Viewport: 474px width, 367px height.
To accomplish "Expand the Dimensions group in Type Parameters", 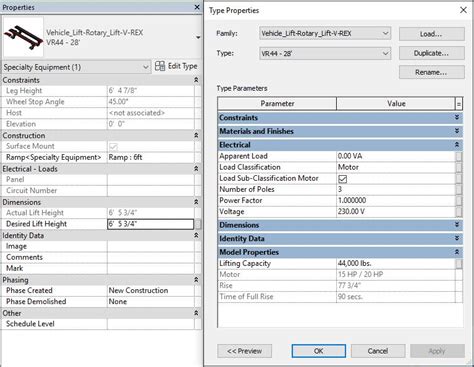I will (x=457, y=225).
